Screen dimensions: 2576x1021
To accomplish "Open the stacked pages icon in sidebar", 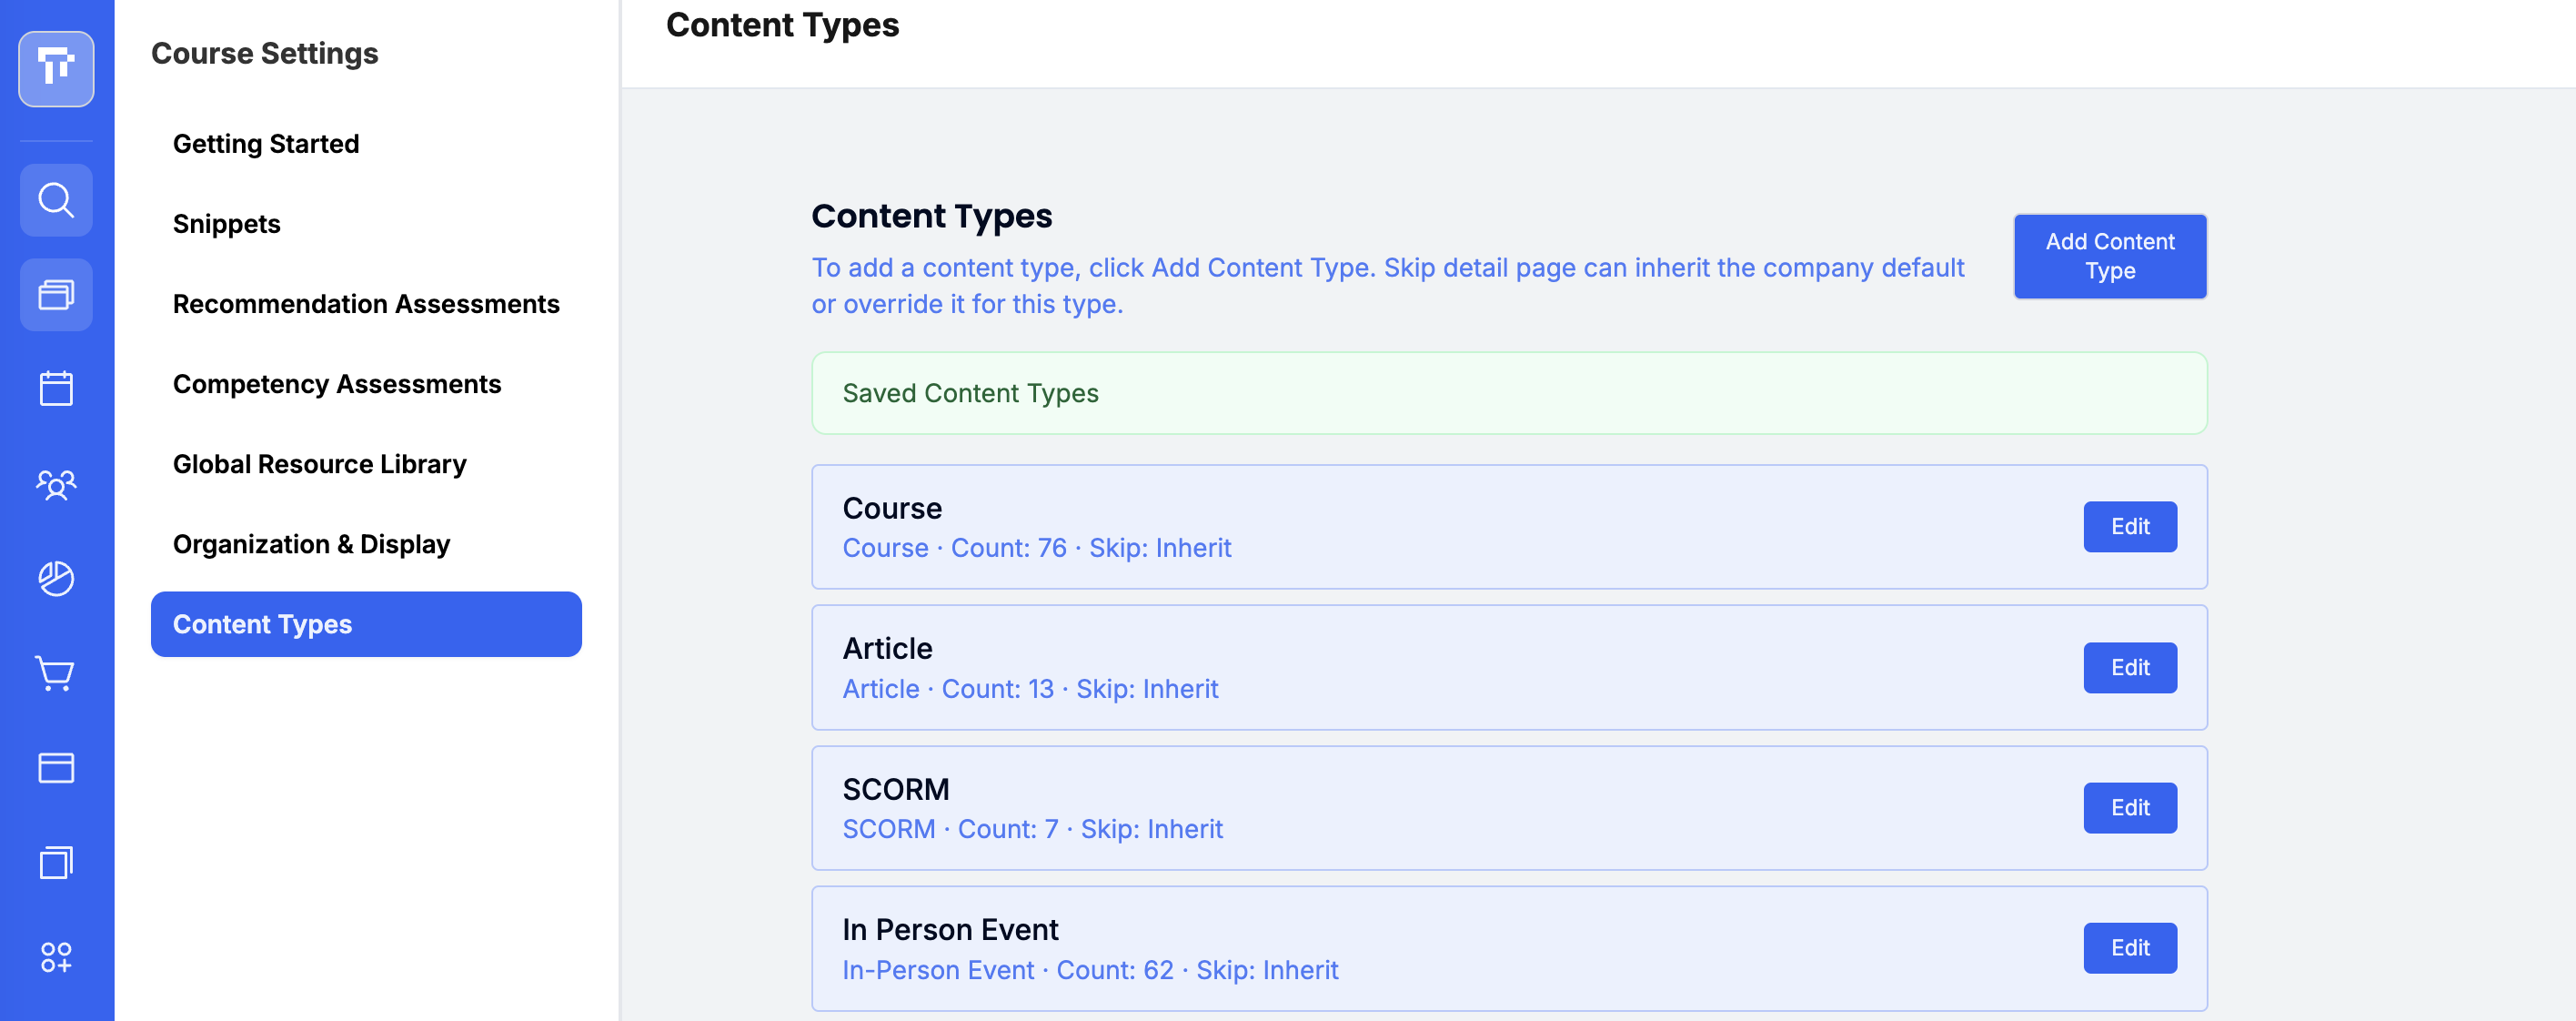I will pos(56,862).
